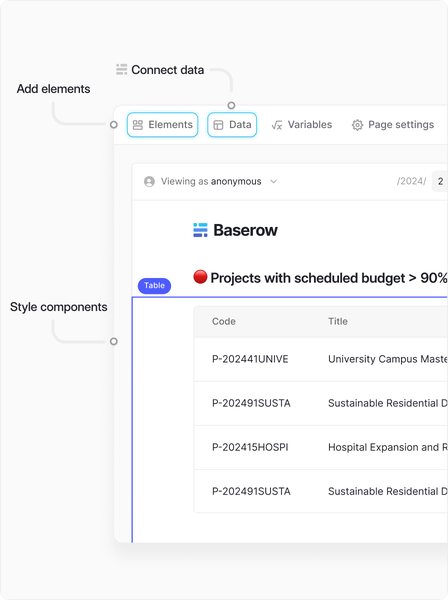This screenshot has width=448, height=600.
Task: Click the Title column header
Action: coord(338,321)
